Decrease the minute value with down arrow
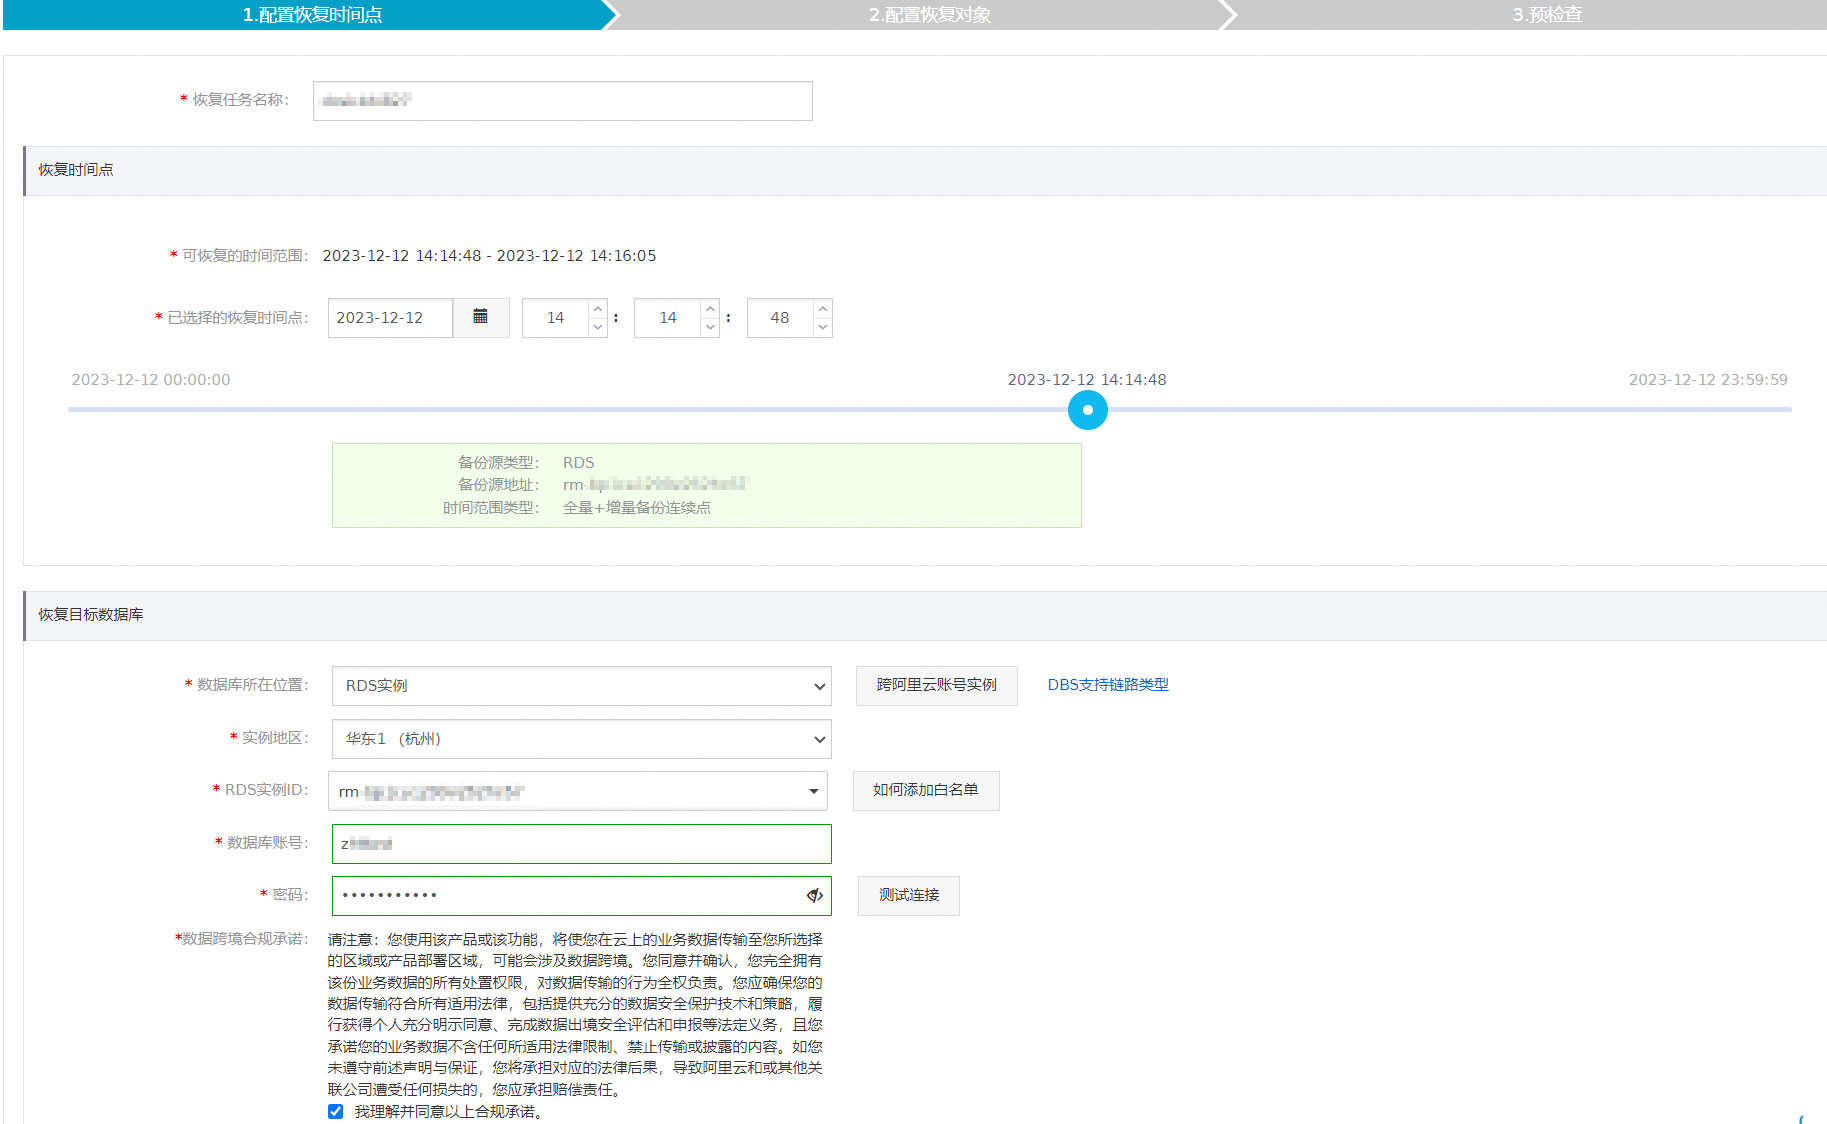This screenshot has height=1124, width=1827. pyautogui.click(x=710, y=327)
